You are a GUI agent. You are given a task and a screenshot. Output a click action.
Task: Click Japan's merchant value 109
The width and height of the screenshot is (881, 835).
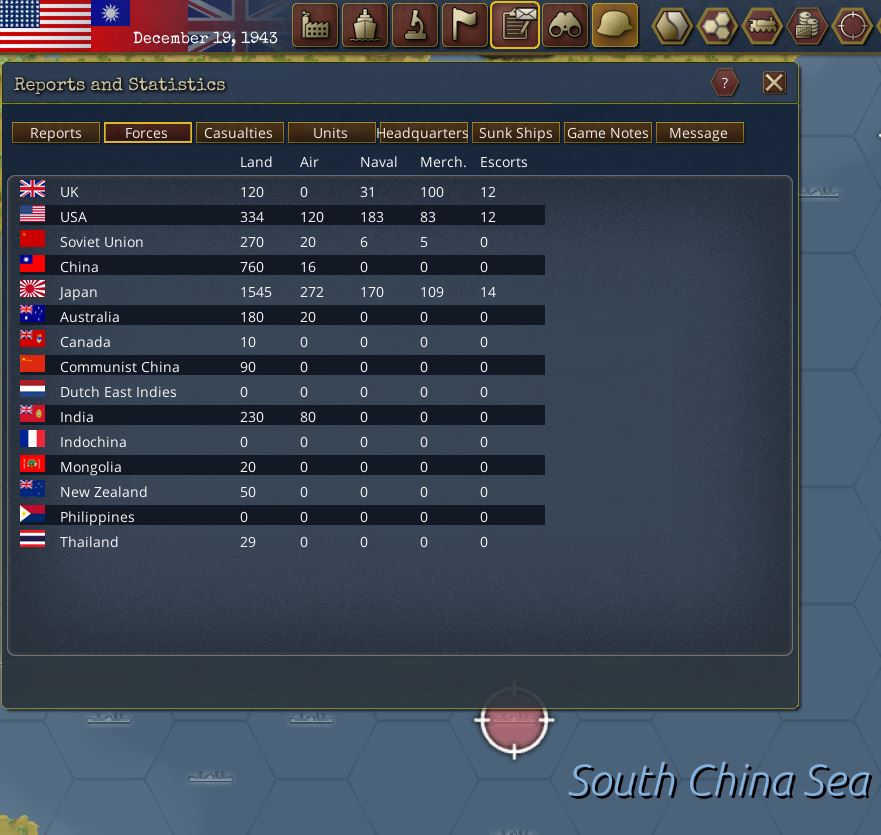click(432, 292)
